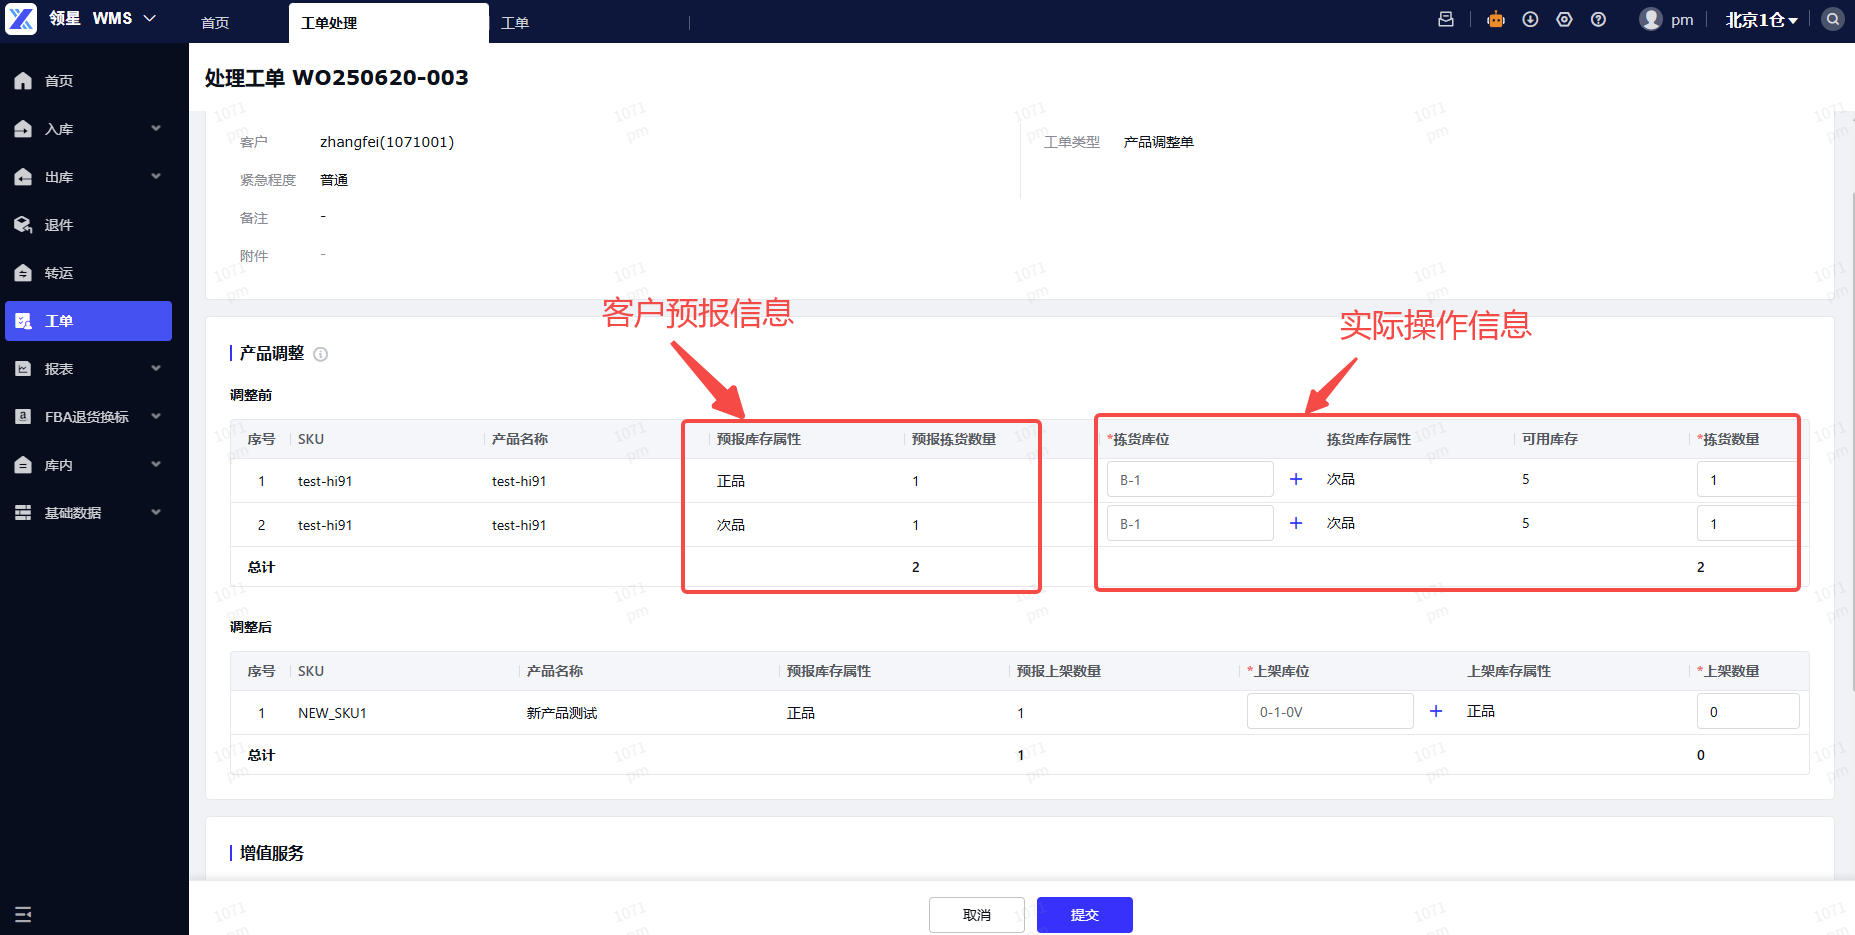Expand the 基础数据 chevron

[x=156, y=512]
